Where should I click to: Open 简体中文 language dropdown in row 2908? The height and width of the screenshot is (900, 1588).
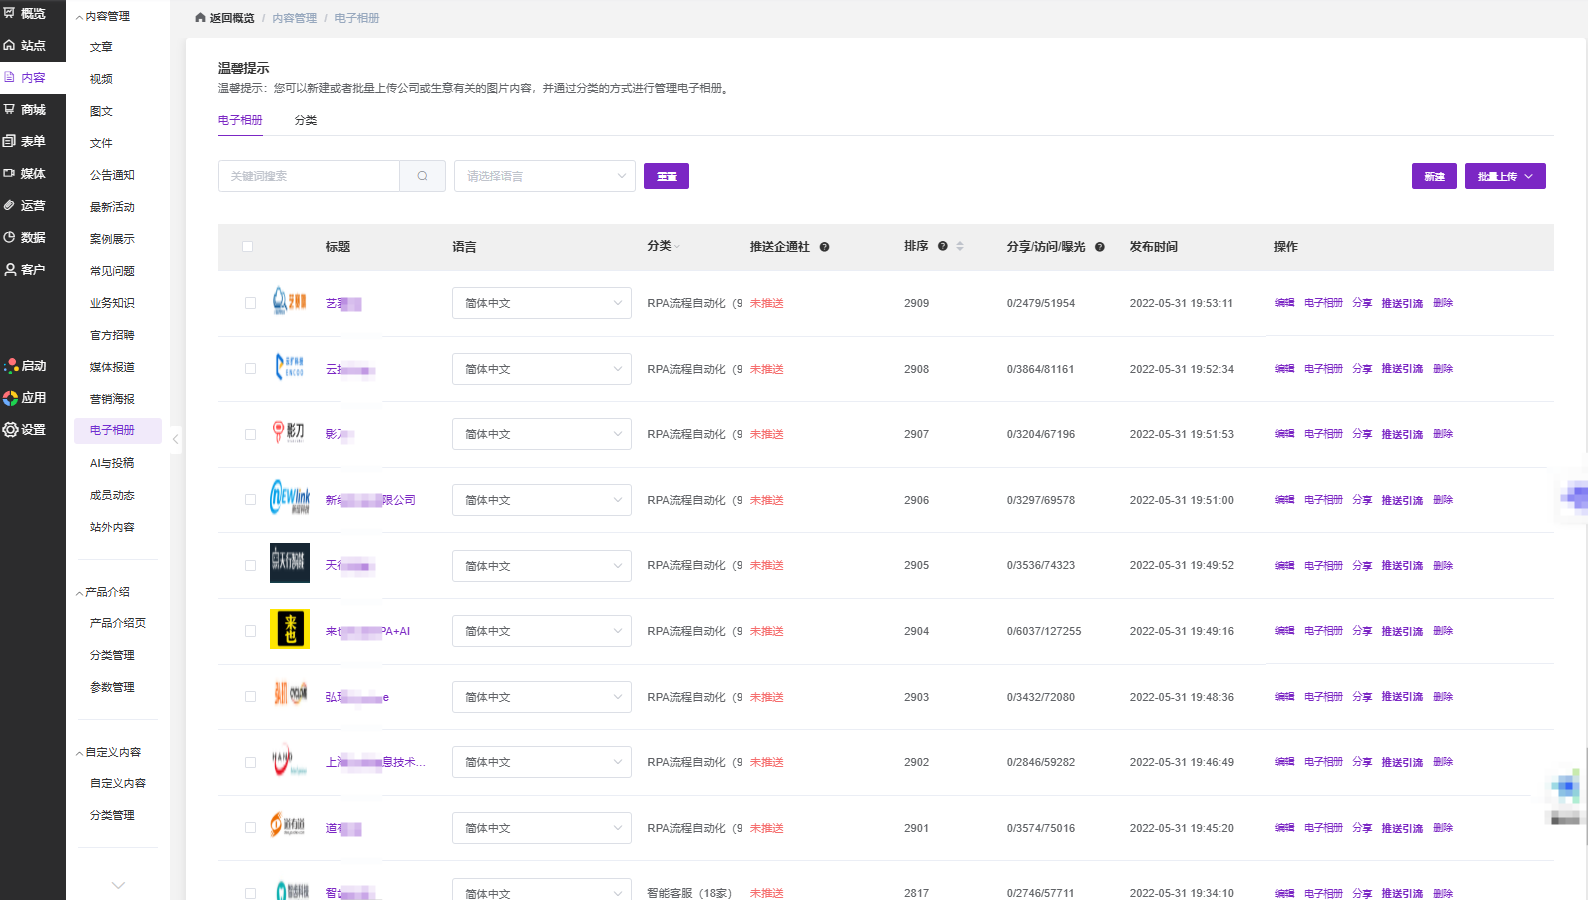pos(541,369)
